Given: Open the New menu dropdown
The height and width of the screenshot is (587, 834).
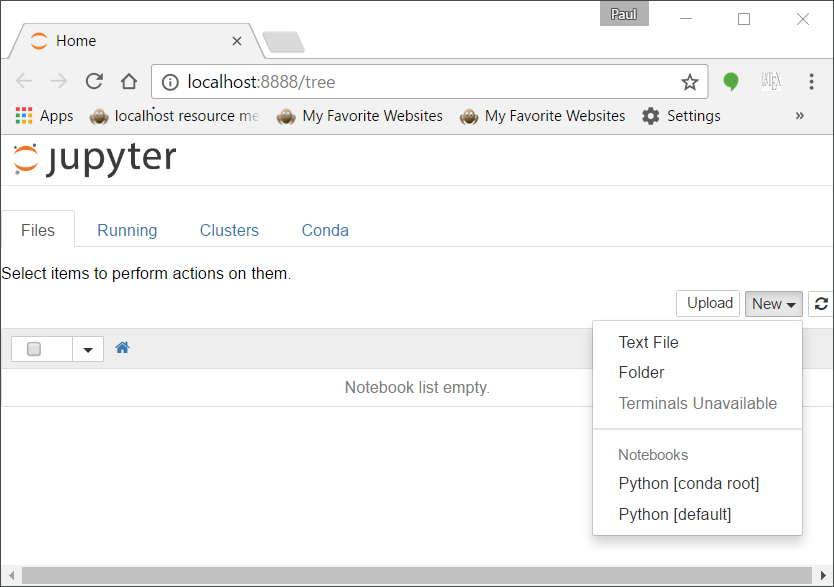Looking at the screenshot, I should click(x=773, y=303).
